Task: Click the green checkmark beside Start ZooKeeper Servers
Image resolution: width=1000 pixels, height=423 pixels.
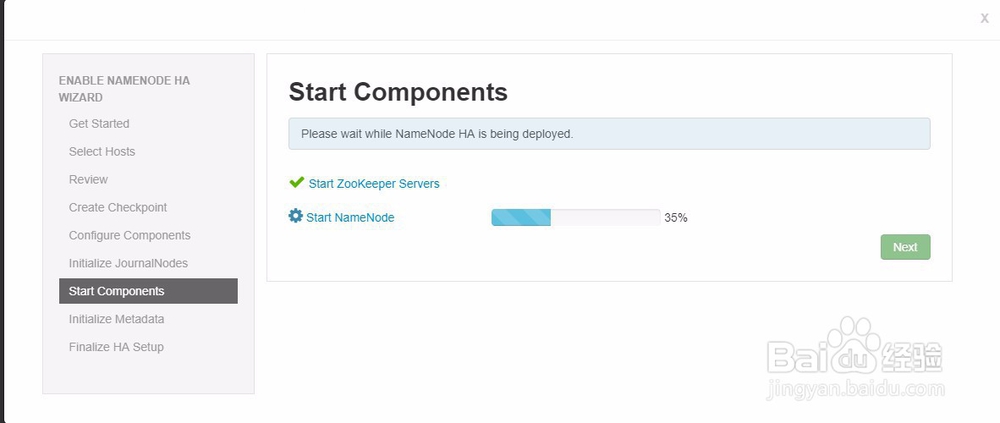Action: [296, 183]
